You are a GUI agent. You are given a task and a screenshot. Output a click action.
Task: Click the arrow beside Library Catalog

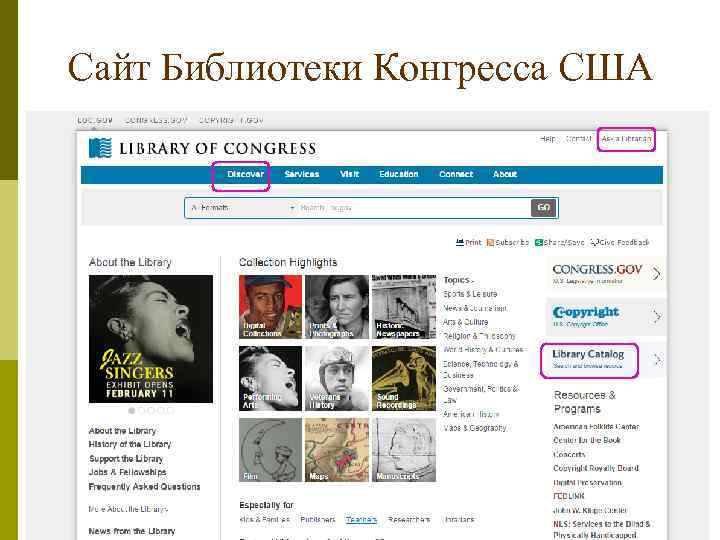[658, 360]
